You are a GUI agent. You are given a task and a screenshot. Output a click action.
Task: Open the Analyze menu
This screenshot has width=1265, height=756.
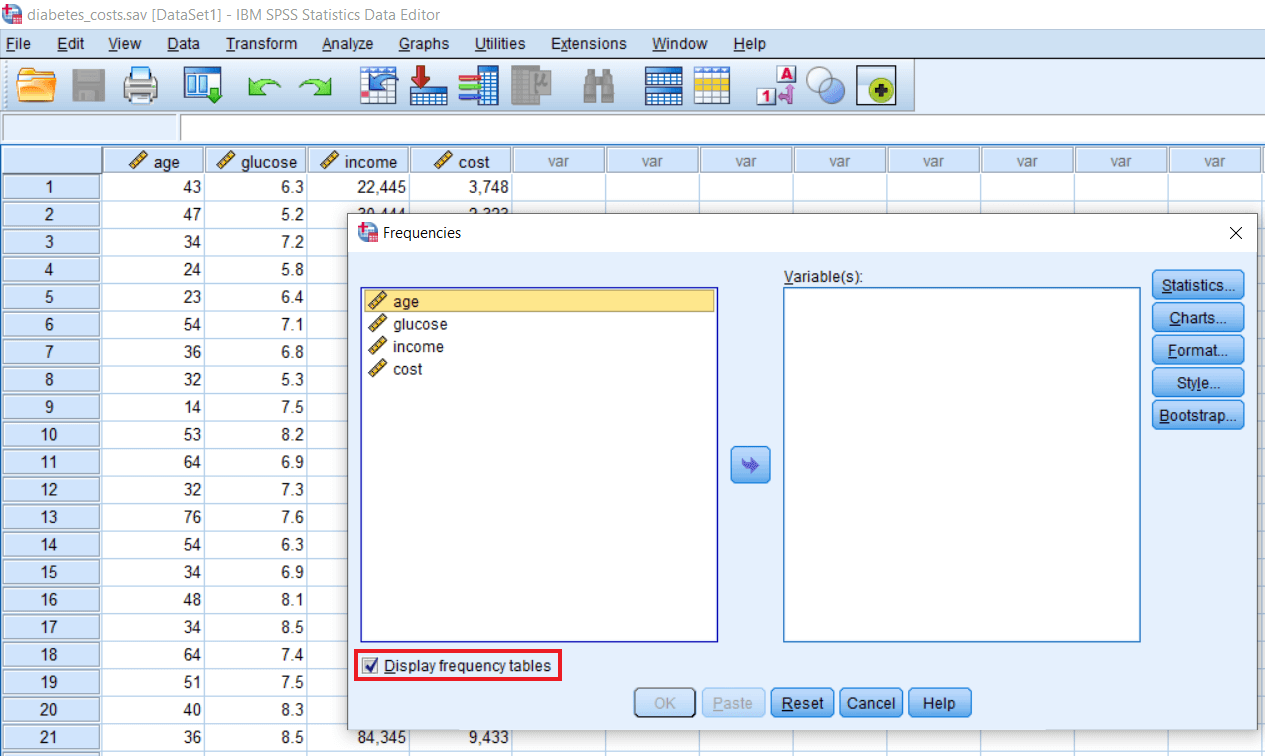pos(347,44)
